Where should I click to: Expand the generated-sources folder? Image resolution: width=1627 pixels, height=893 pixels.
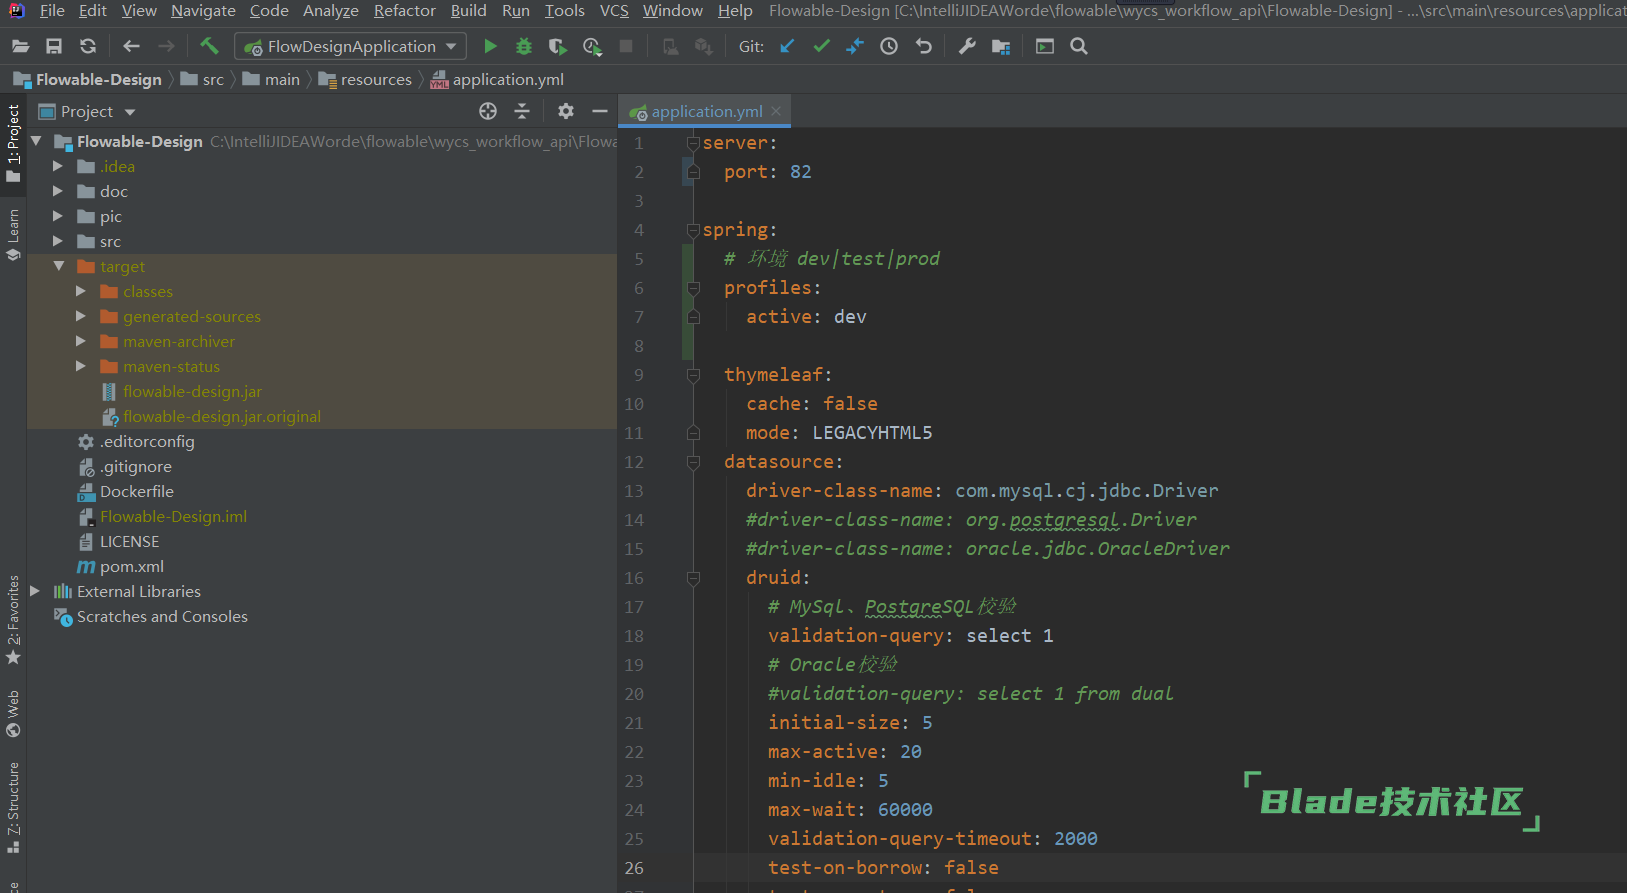pyautogui.click(x=81, y=316)
